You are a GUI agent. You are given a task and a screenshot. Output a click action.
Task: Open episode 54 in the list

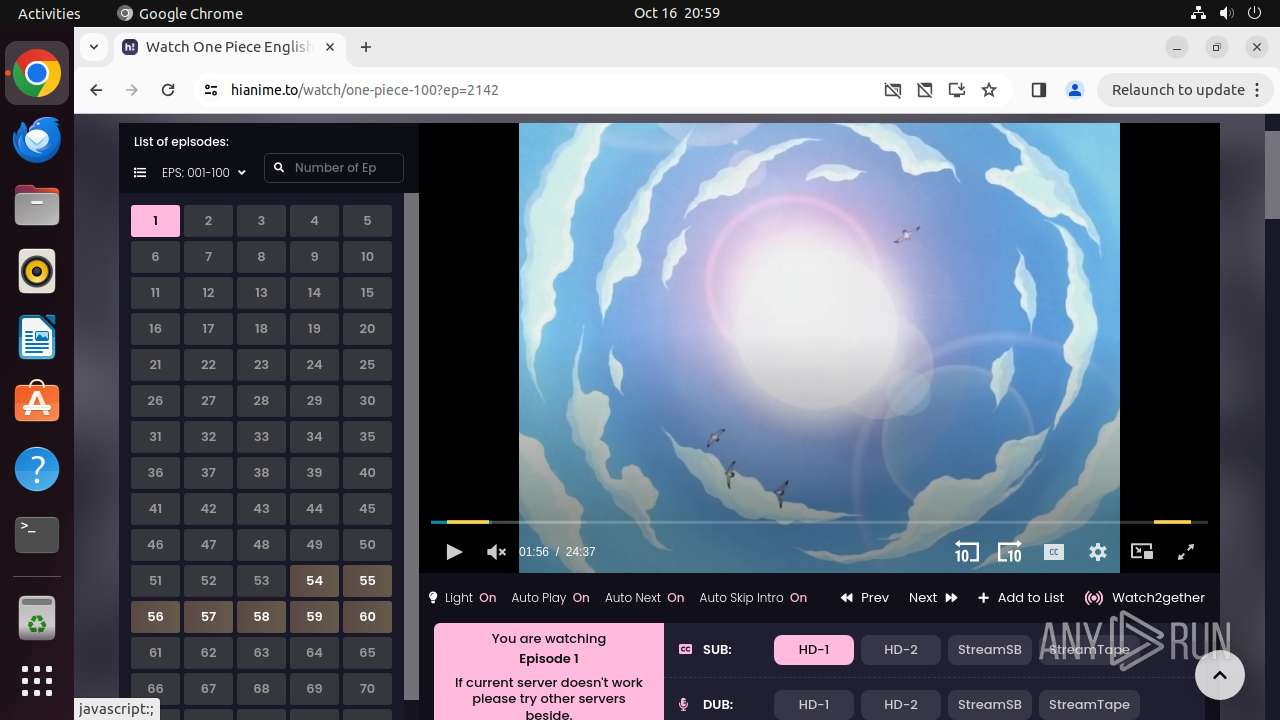point(314,581)
